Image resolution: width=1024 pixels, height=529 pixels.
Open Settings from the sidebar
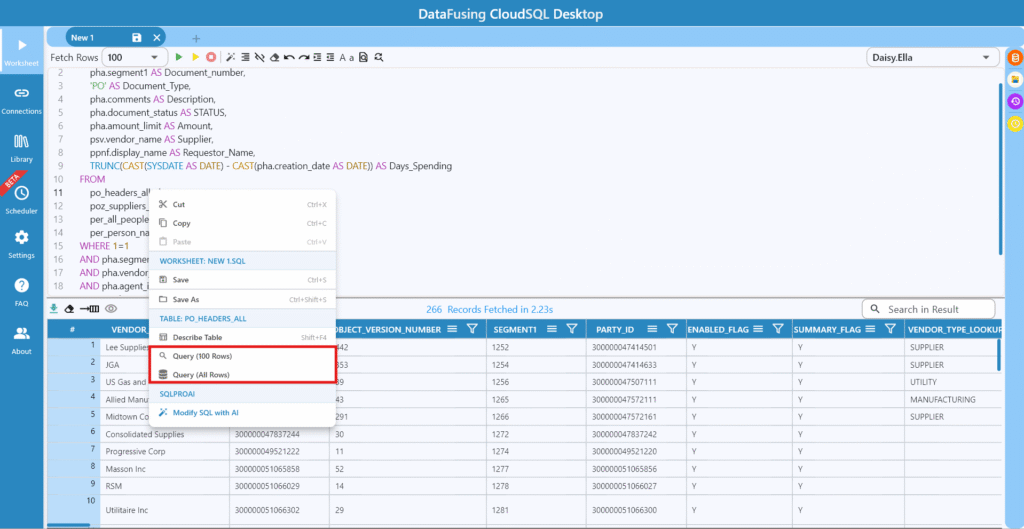coord(22,244)
